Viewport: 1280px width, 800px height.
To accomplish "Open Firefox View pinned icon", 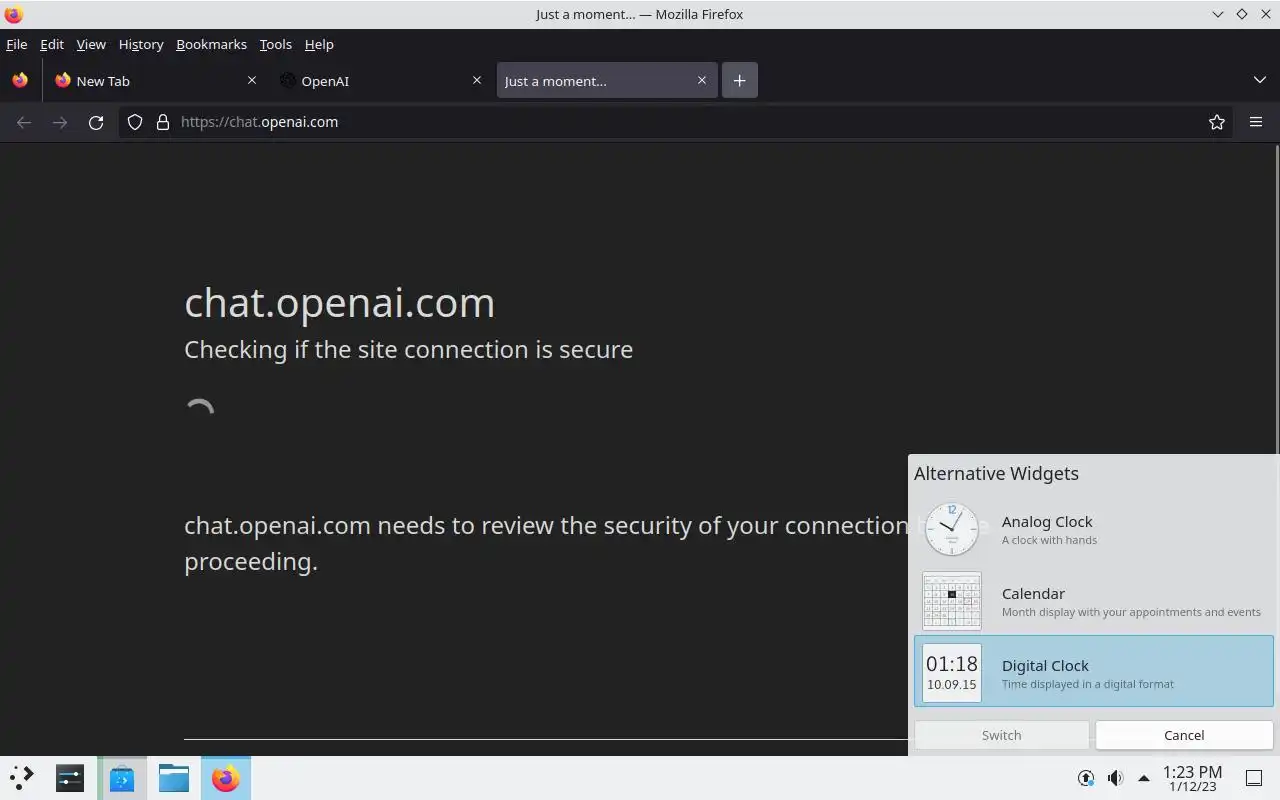I will click(20, 81).
